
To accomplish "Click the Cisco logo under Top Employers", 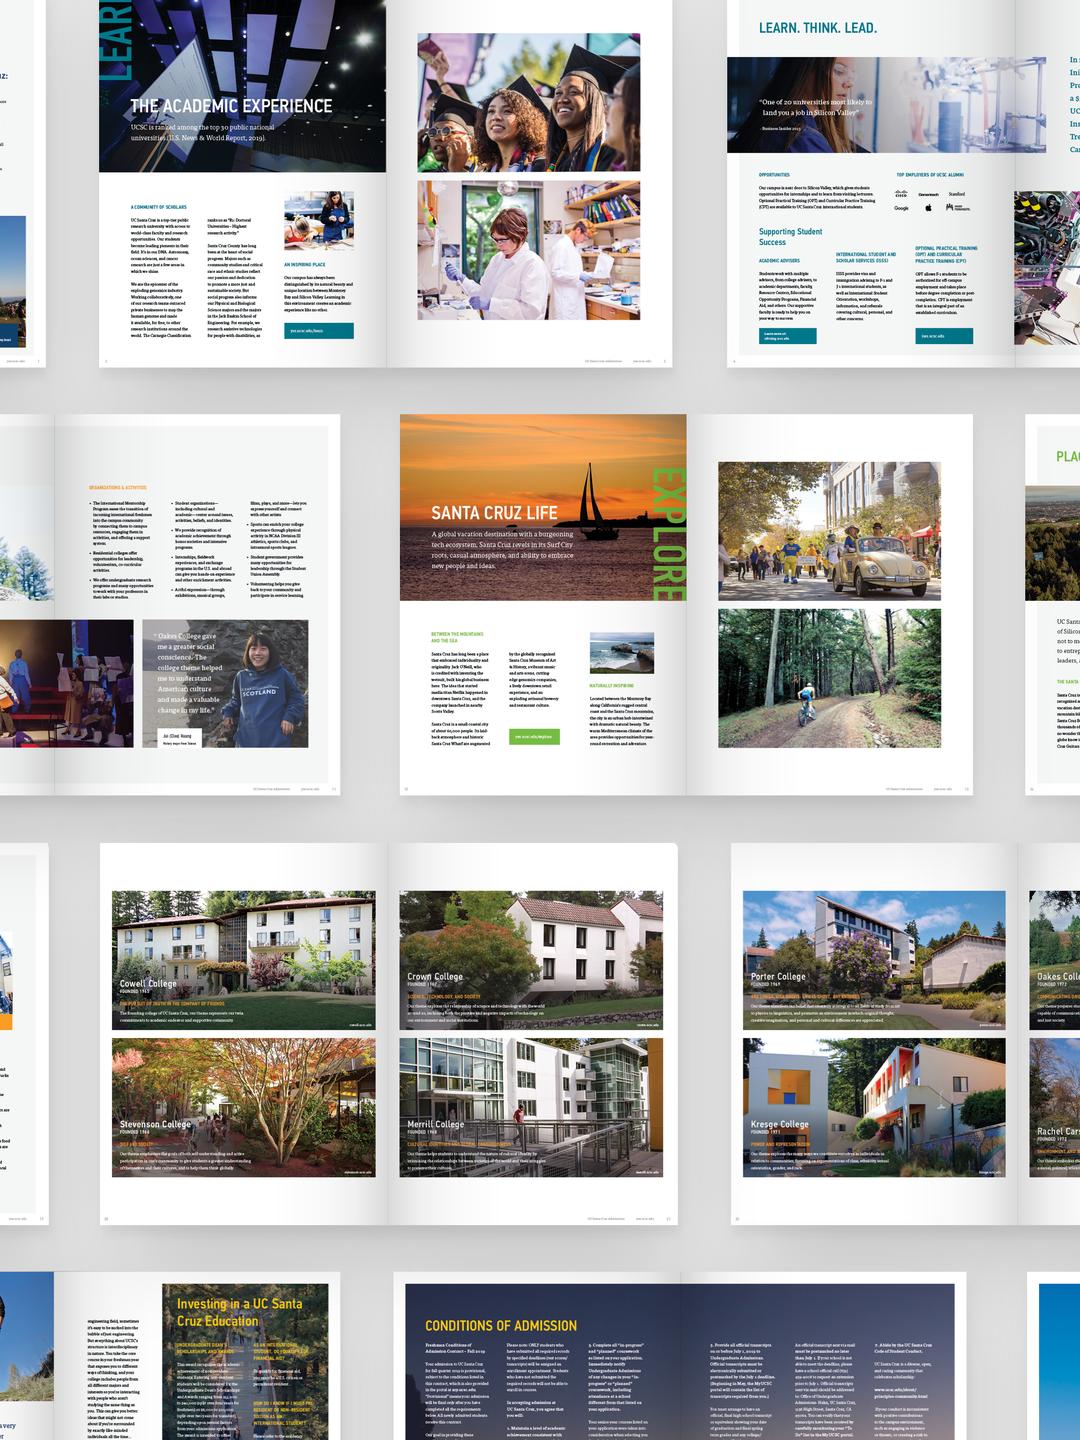I will [901, 193].
